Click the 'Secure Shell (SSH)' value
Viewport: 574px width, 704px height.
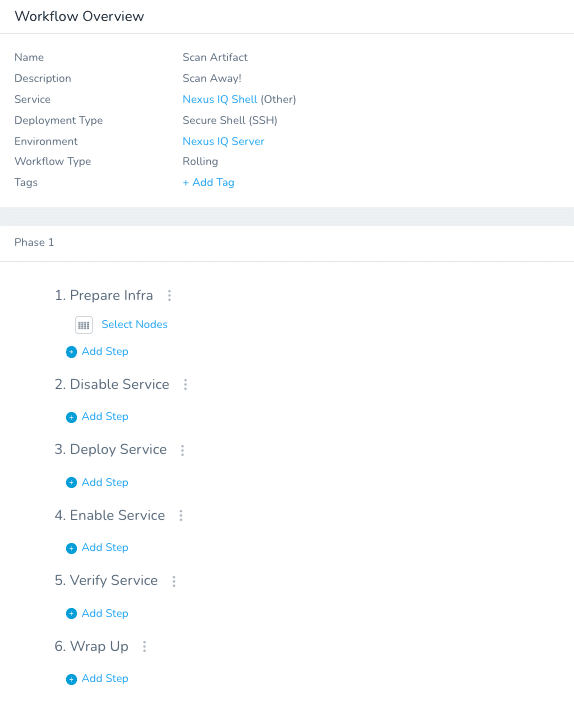click(230, 120)
